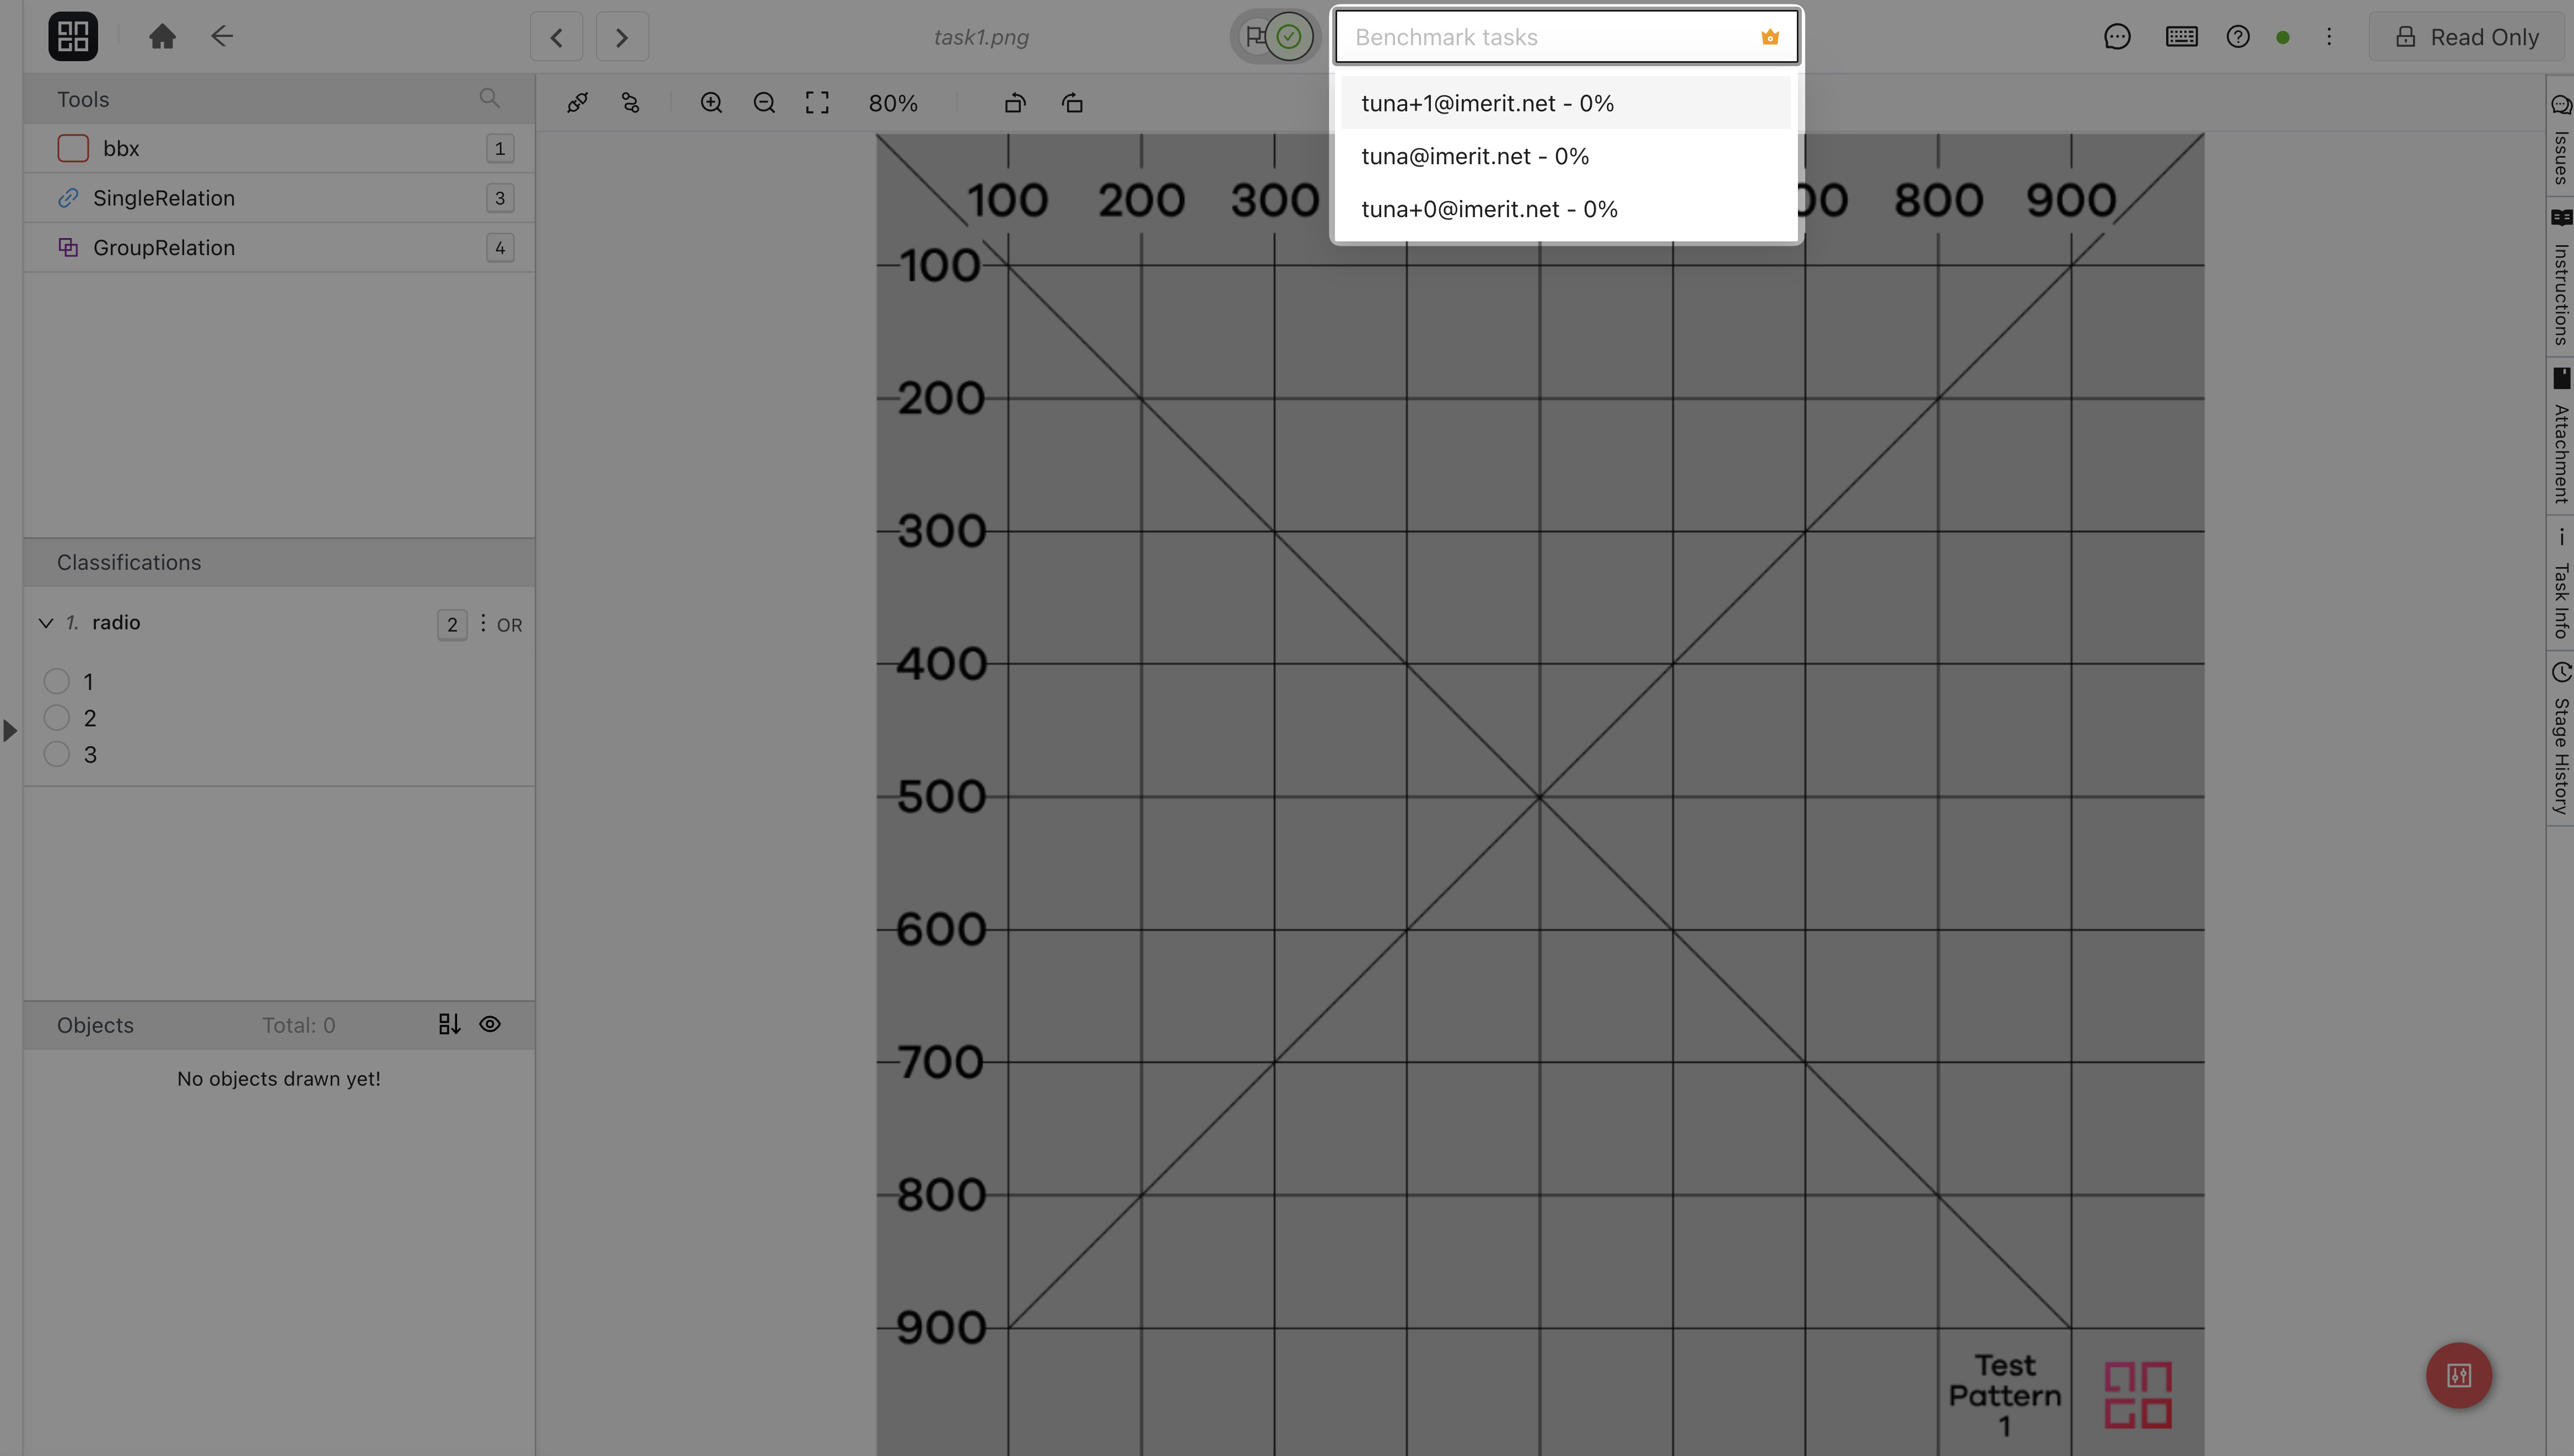
Task: Click the red floating settings button
Action: [2459, 1375]
